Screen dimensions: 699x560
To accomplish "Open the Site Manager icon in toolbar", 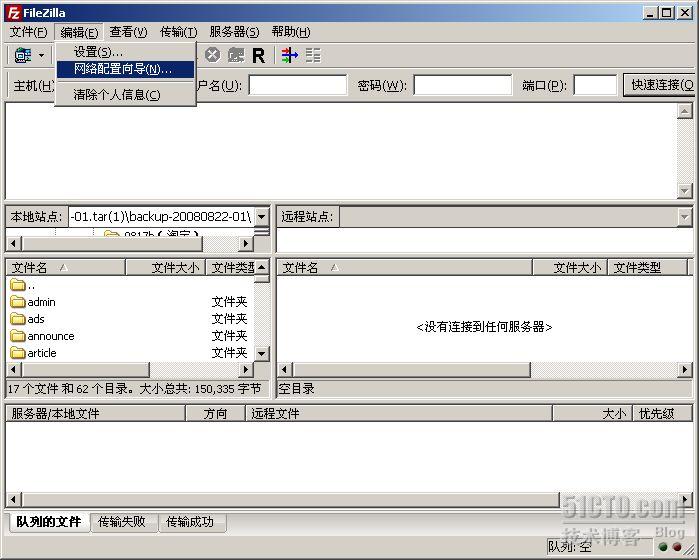I will tap(22, 55).
